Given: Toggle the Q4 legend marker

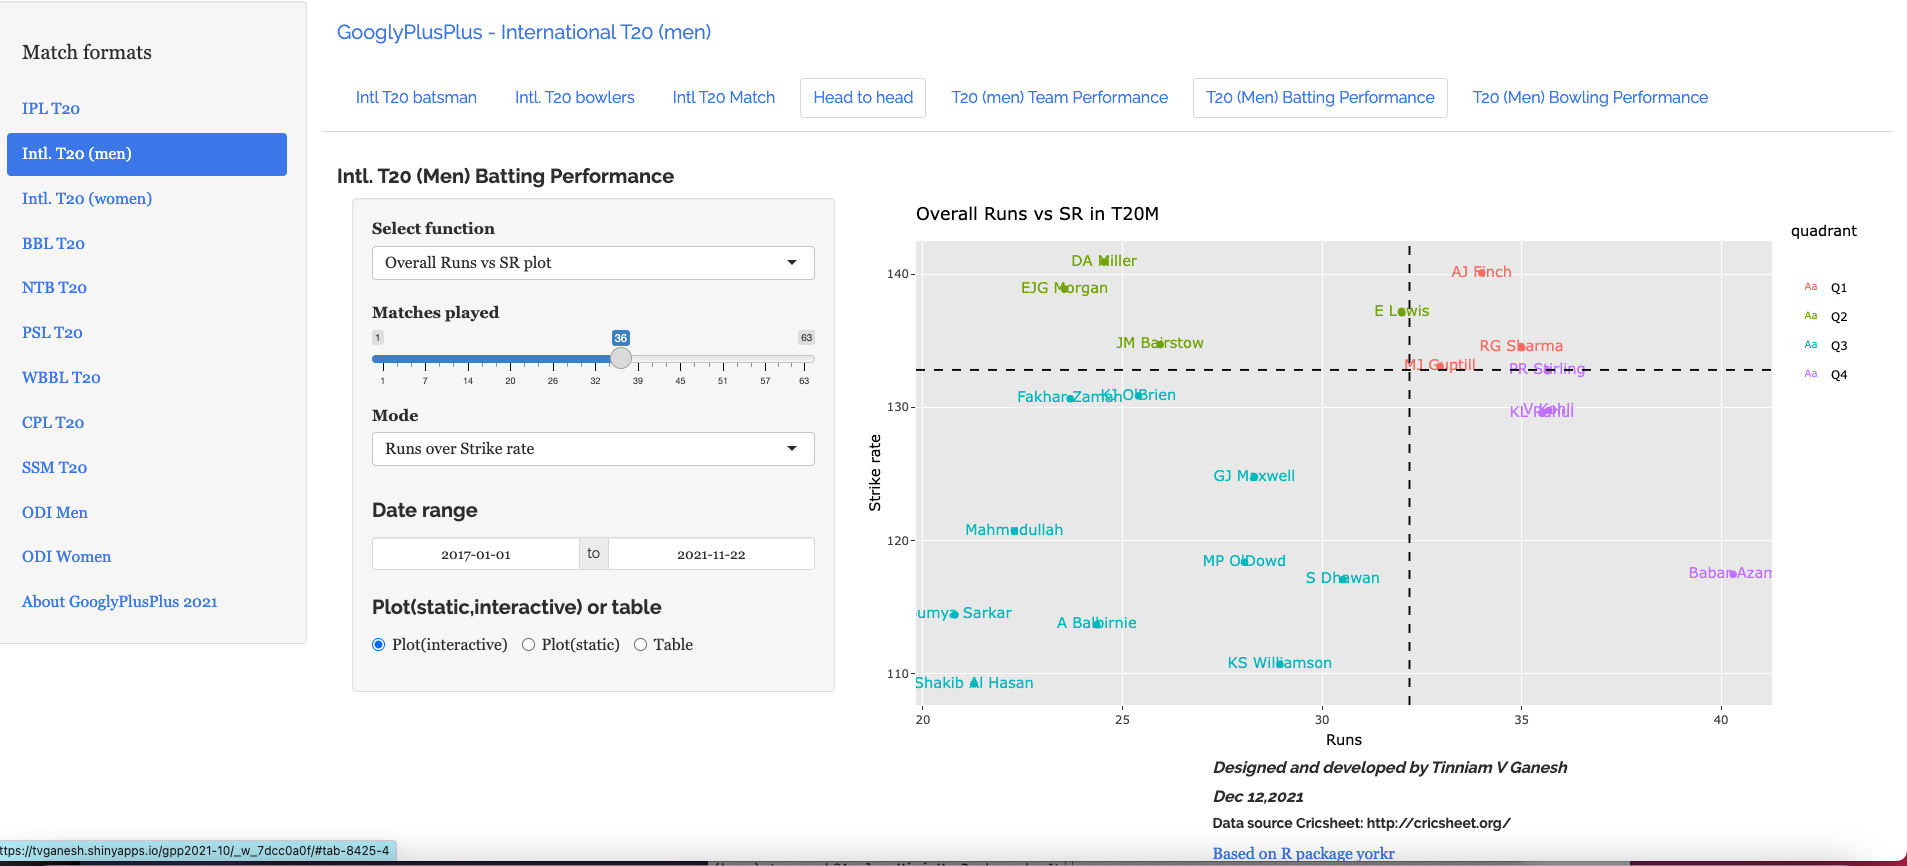Looking at the screenshot, I should point(1810,374).
